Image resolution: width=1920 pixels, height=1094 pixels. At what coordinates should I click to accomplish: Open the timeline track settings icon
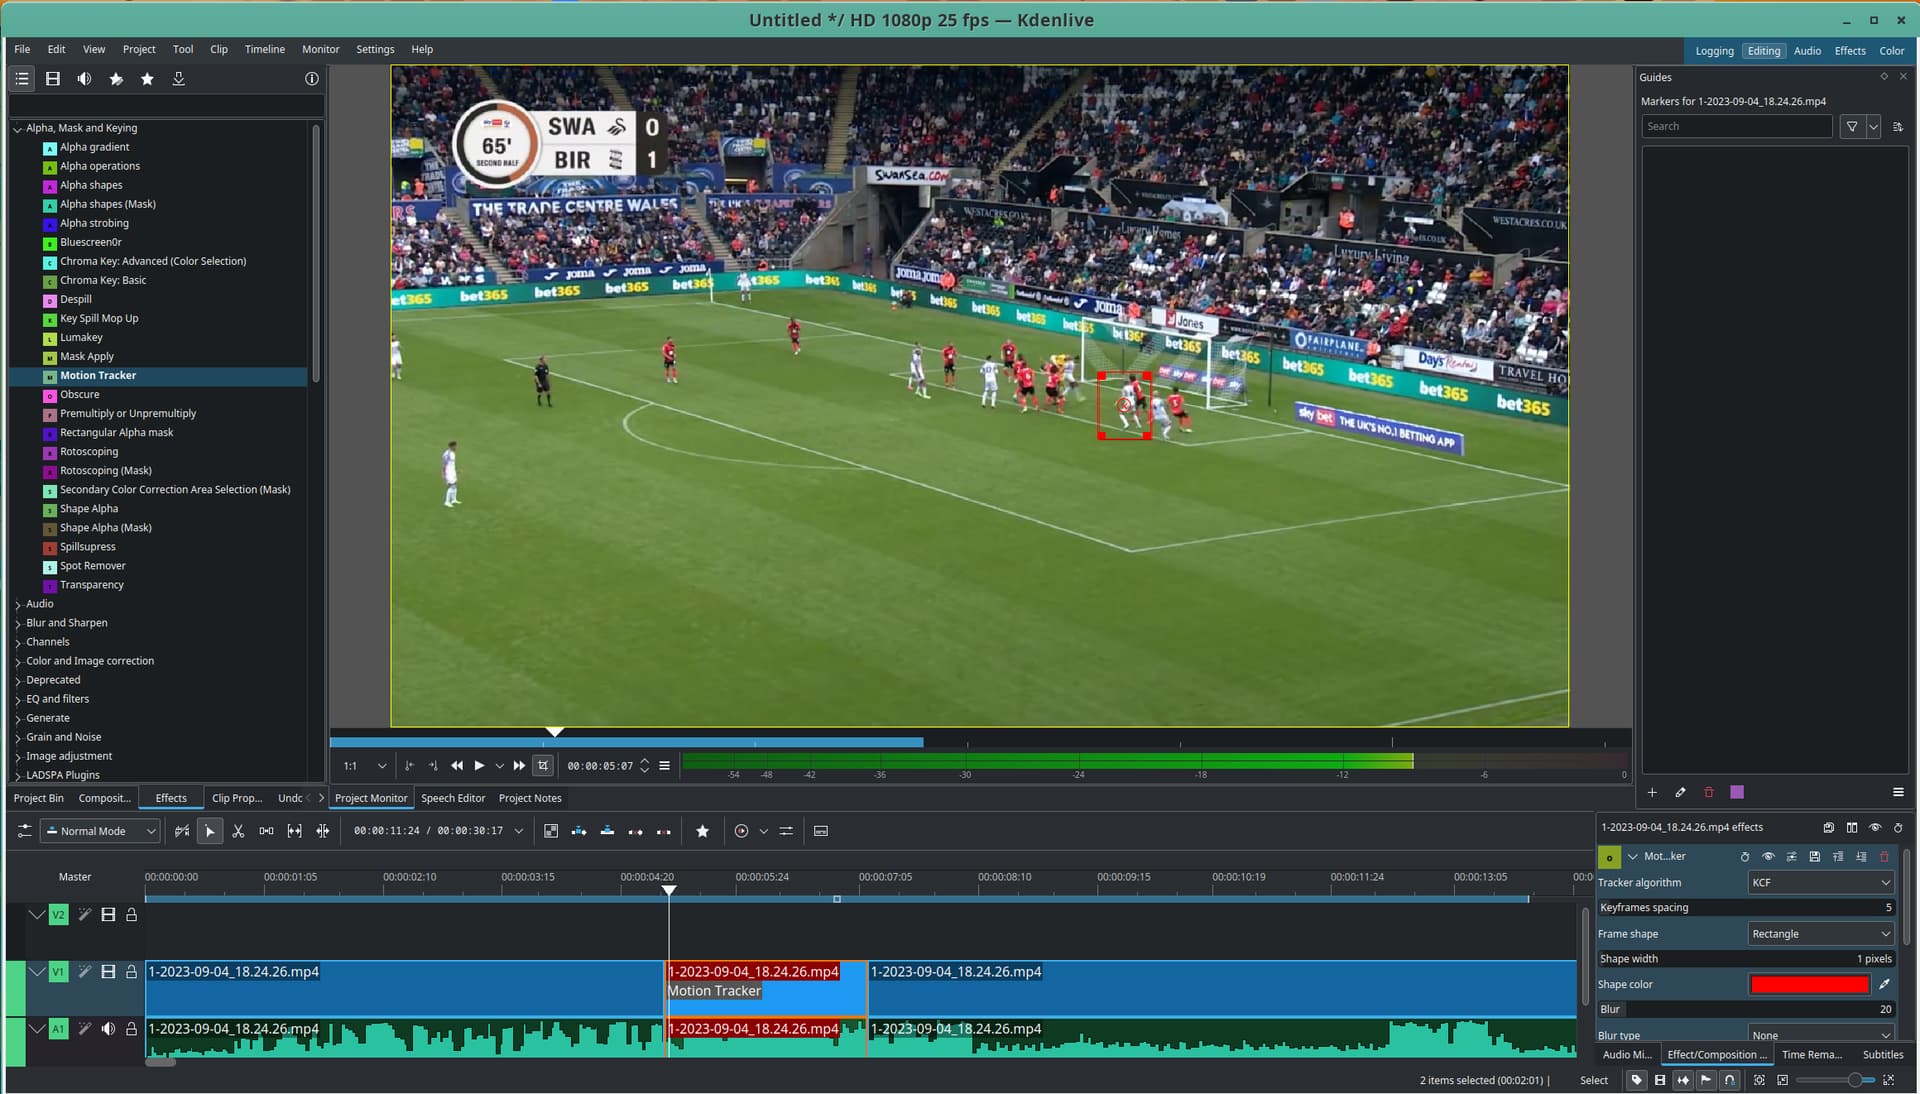[x=24, y=831]
